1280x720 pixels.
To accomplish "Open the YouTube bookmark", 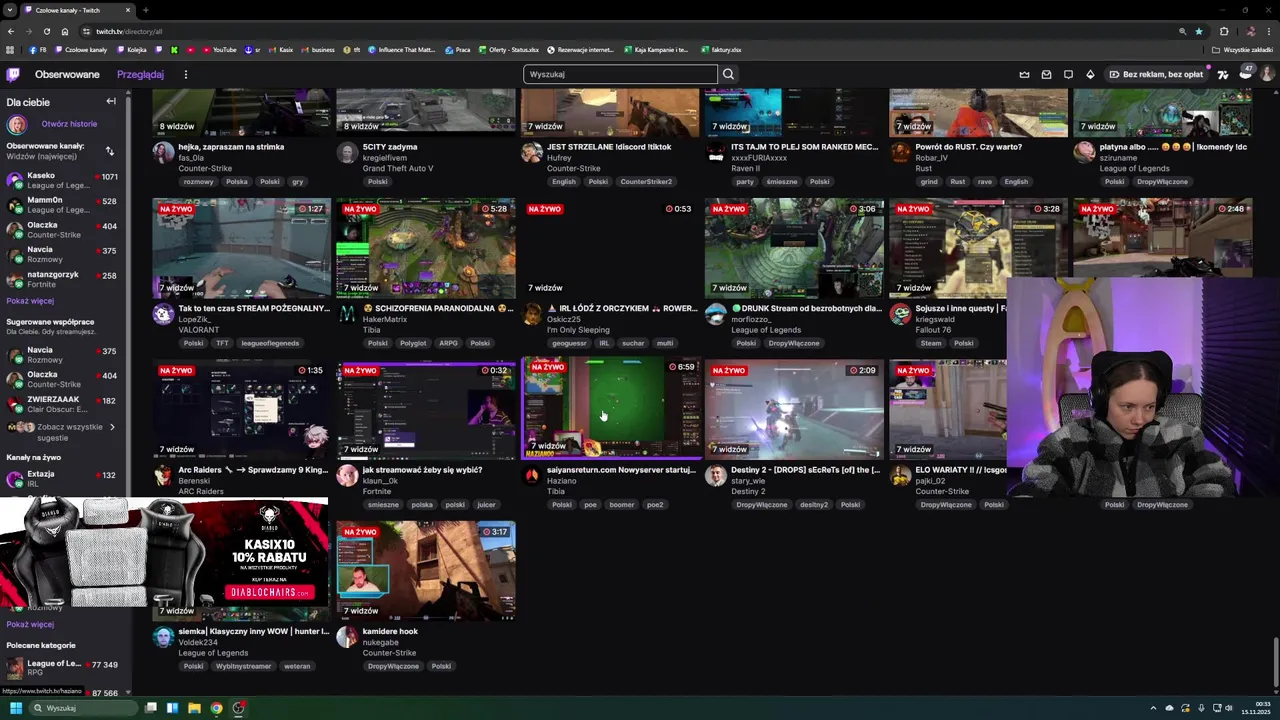I will point(220,49).
